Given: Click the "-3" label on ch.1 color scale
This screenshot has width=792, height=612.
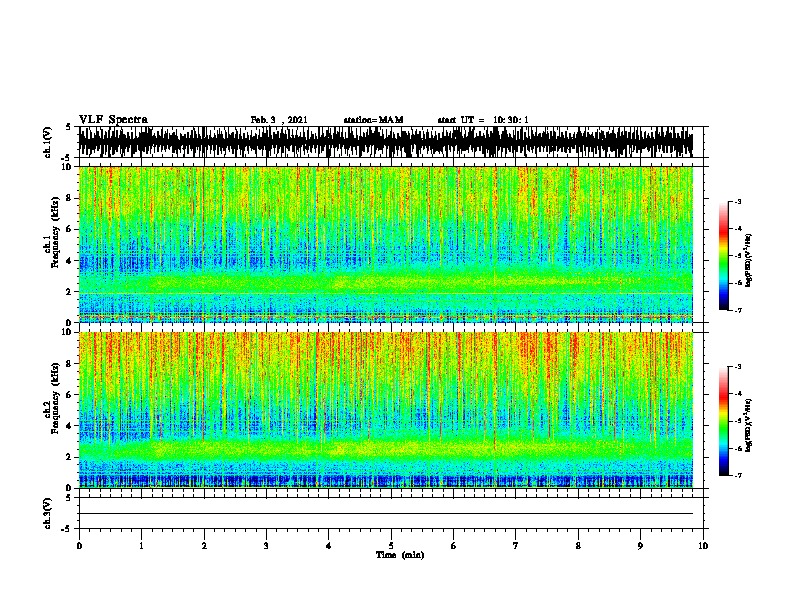Looking at the screenshot, I should (x=737, y=202).
